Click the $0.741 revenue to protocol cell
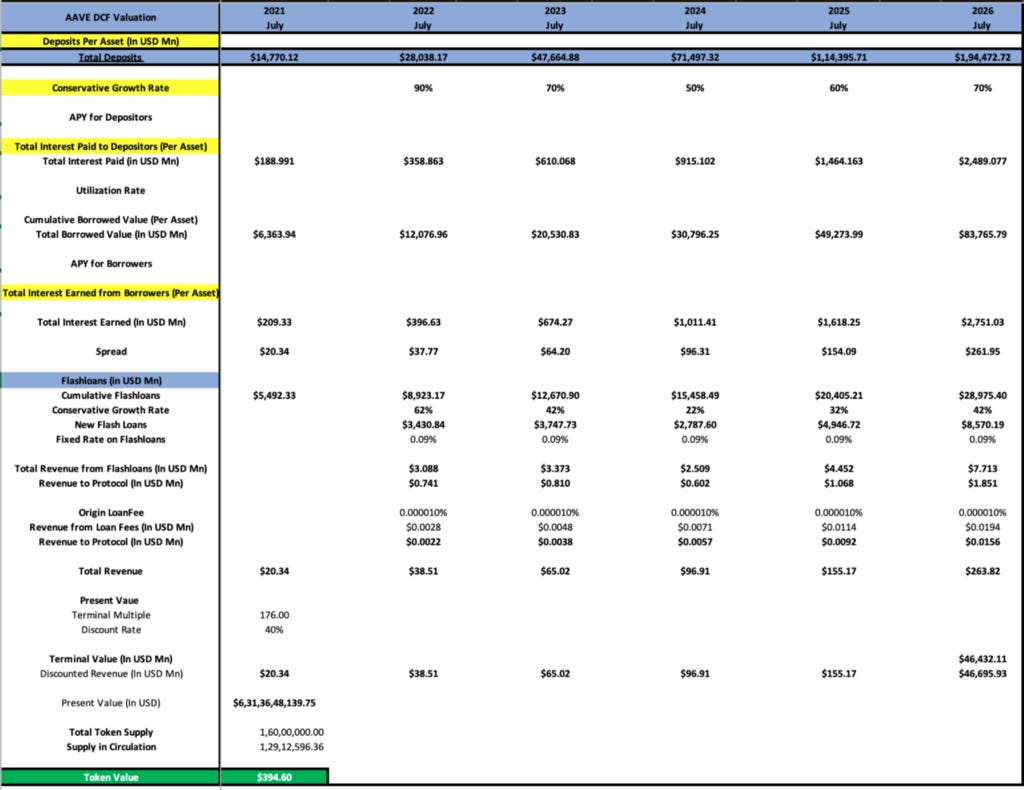This screenshot has width=1024, height=790. [x=423, y=484]
